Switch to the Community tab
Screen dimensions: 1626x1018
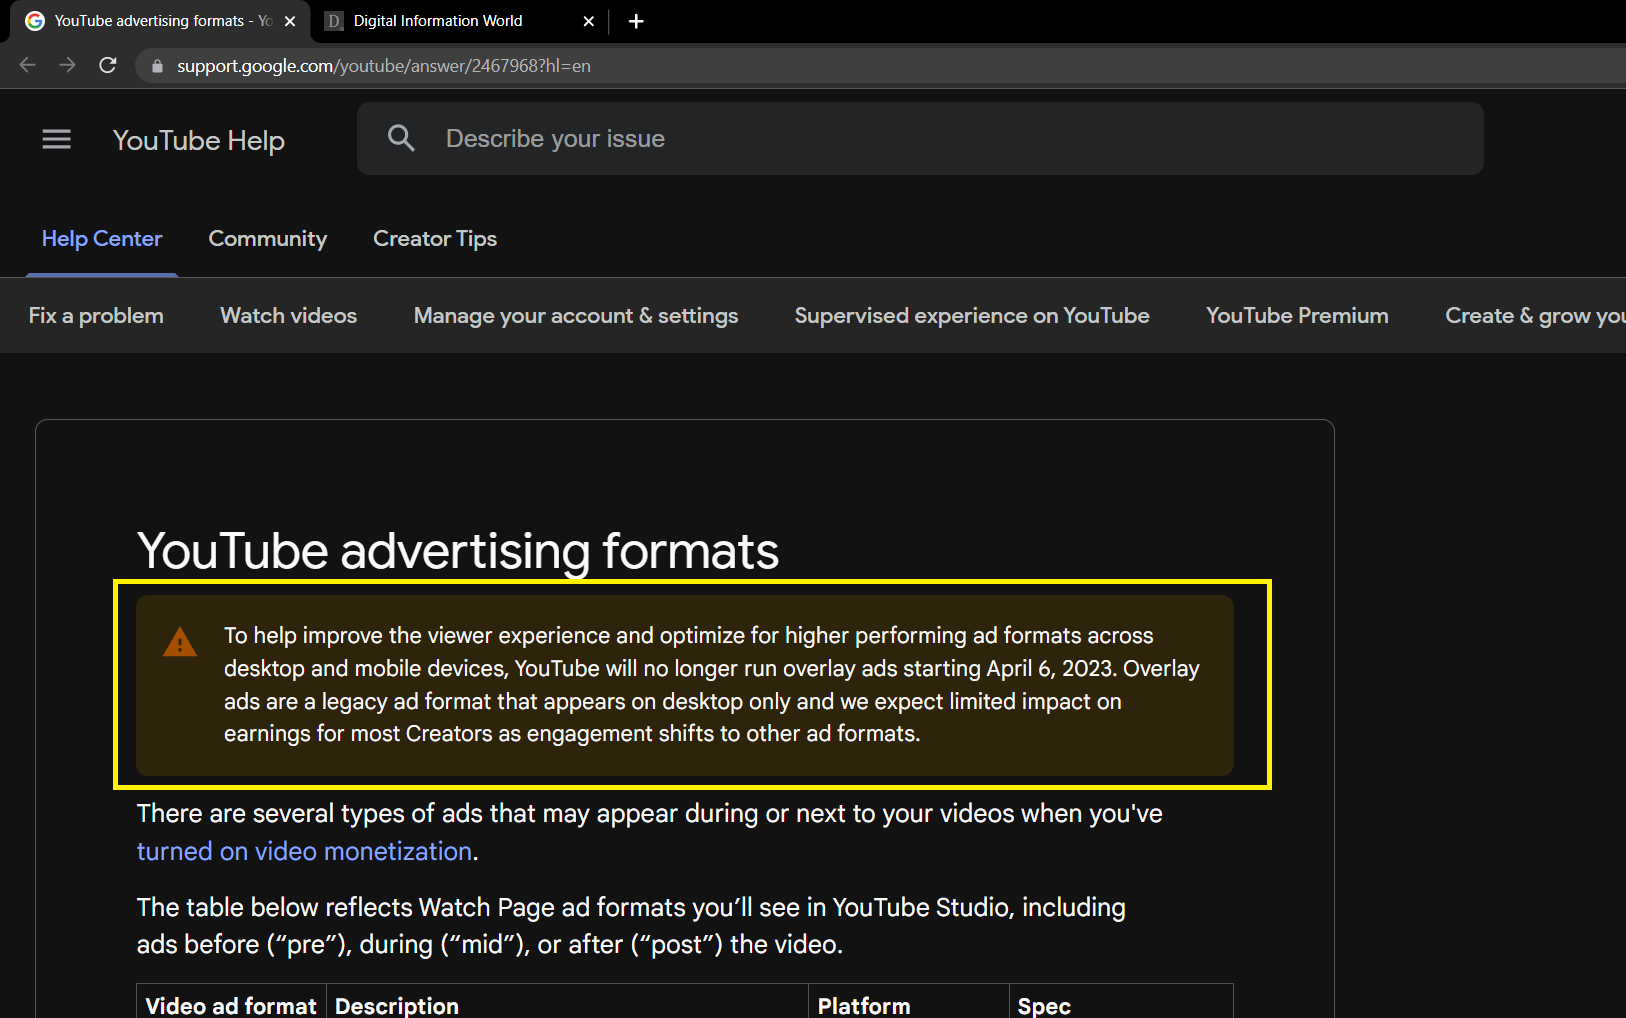268,239
